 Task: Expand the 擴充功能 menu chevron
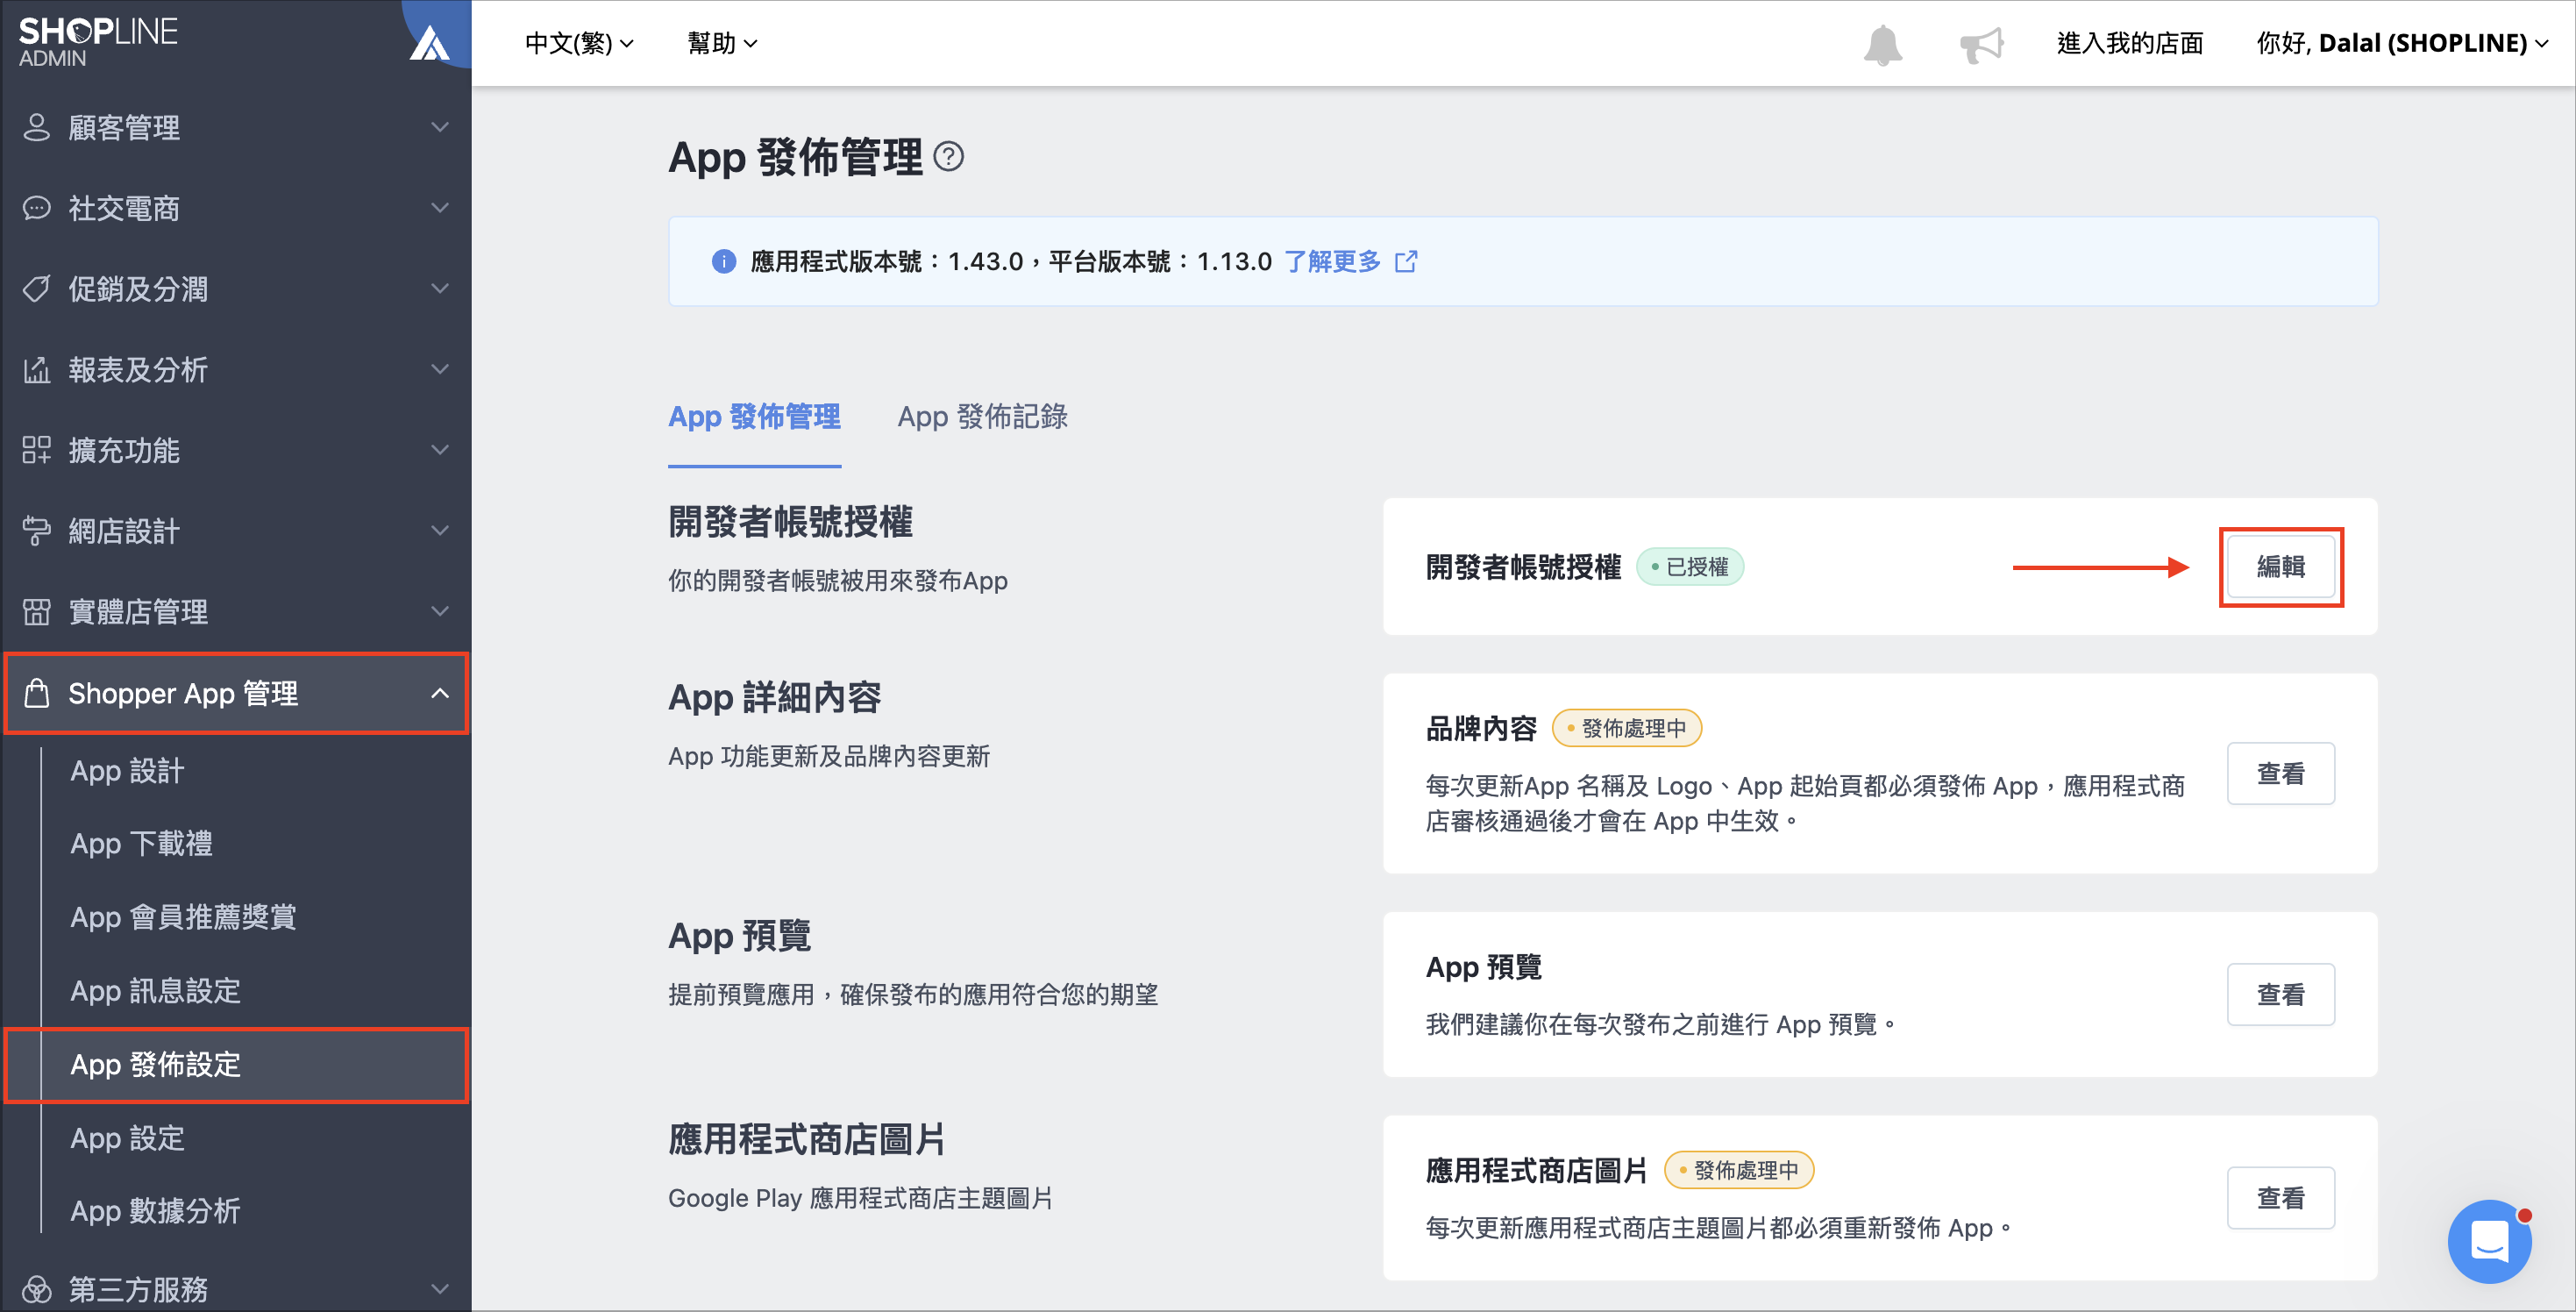coord(440,450)
